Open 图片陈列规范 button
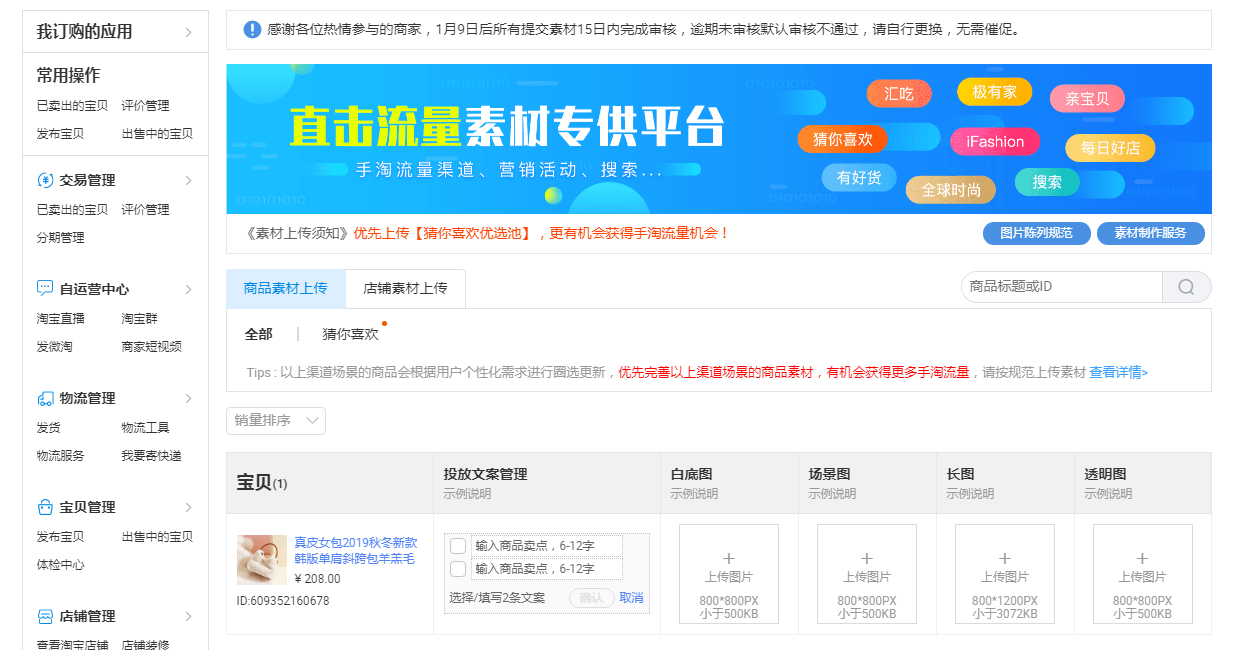1241x650 pixels. 1036,233
